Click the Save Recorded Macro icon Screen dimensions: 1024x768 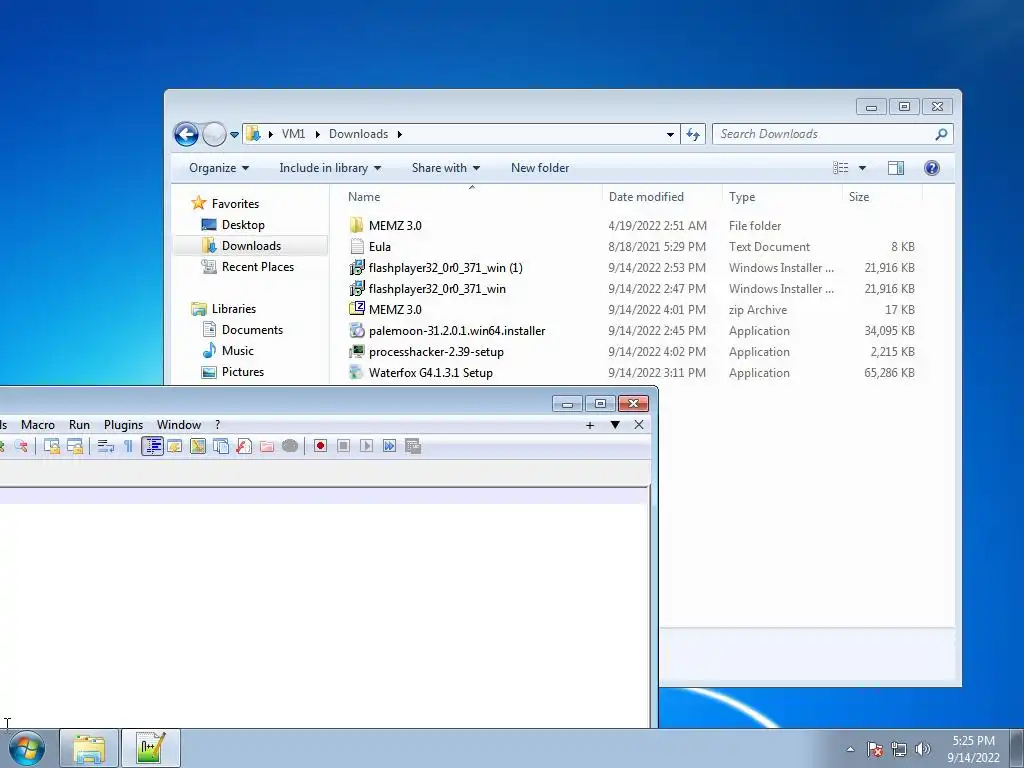click(x=413, y=446)
